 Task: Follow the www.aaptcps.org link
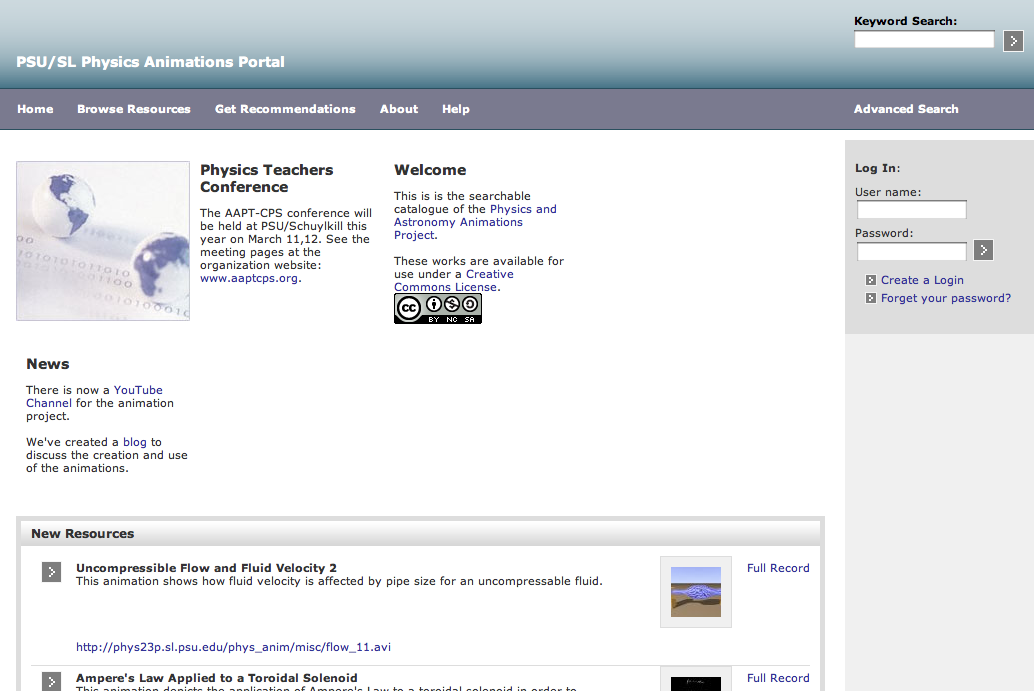coord(249,279)
